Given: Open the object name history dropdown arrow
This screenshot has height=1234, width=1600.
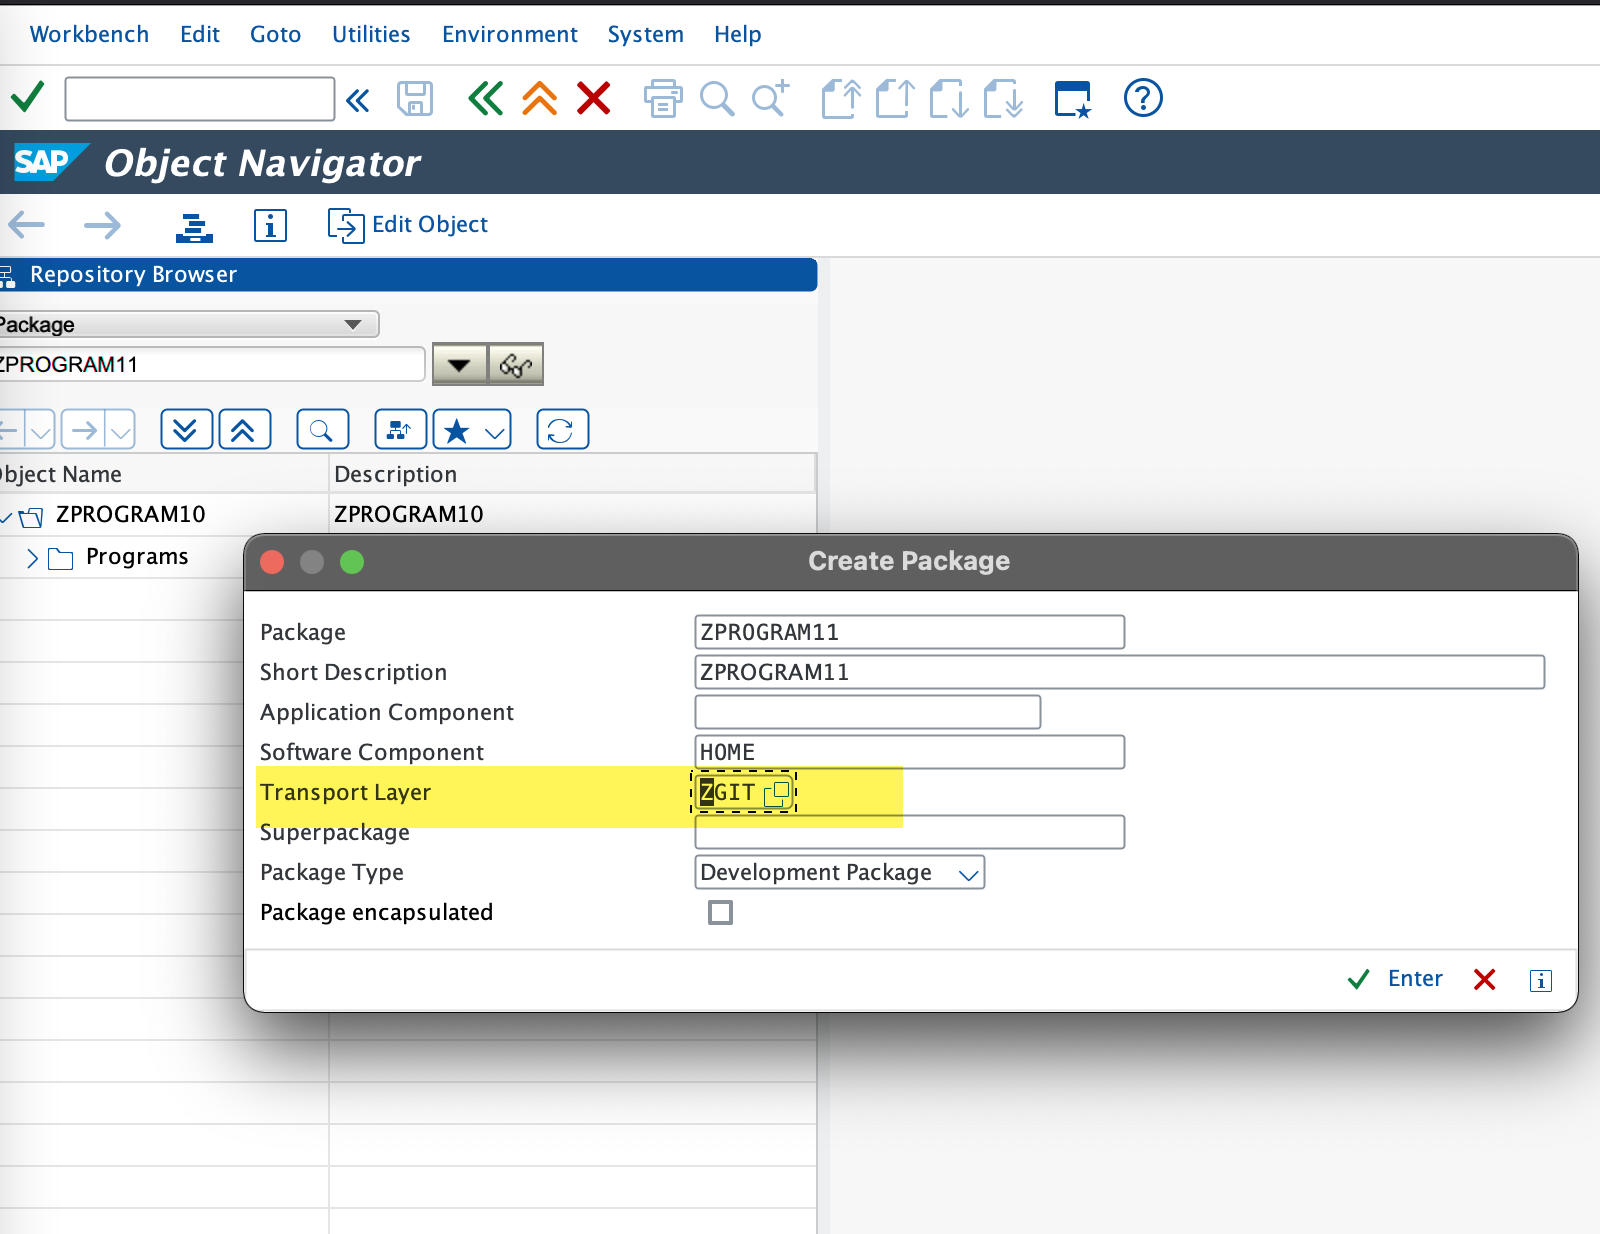Looking at the screenshot, I should point(460,364).
